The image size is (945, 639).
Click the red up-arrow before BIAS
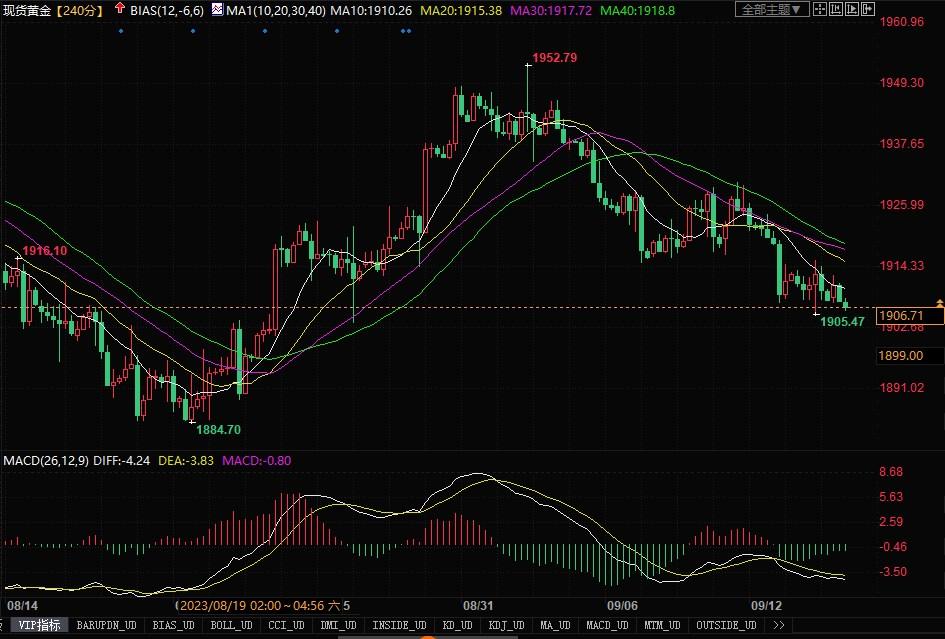pyautogui.click(x=119, y=8)
